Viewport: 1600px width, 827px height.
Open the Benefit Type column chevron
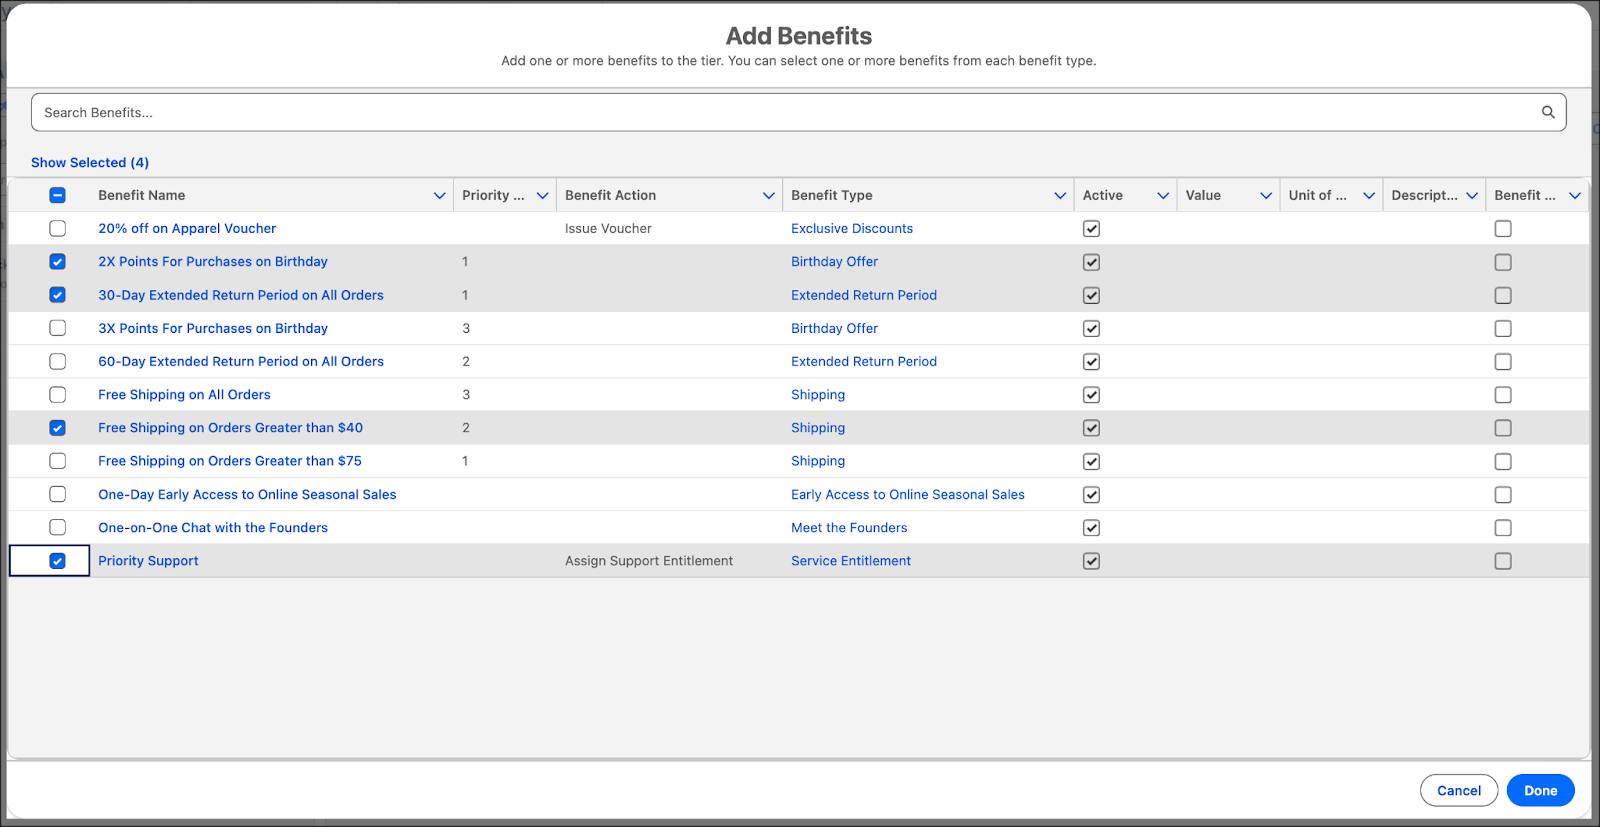pos(1060,195)
